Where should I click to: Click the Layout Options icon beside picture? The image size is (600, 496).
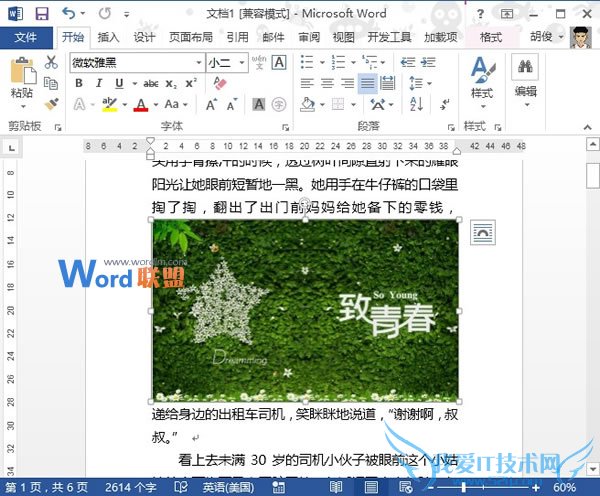click(483, 232)
